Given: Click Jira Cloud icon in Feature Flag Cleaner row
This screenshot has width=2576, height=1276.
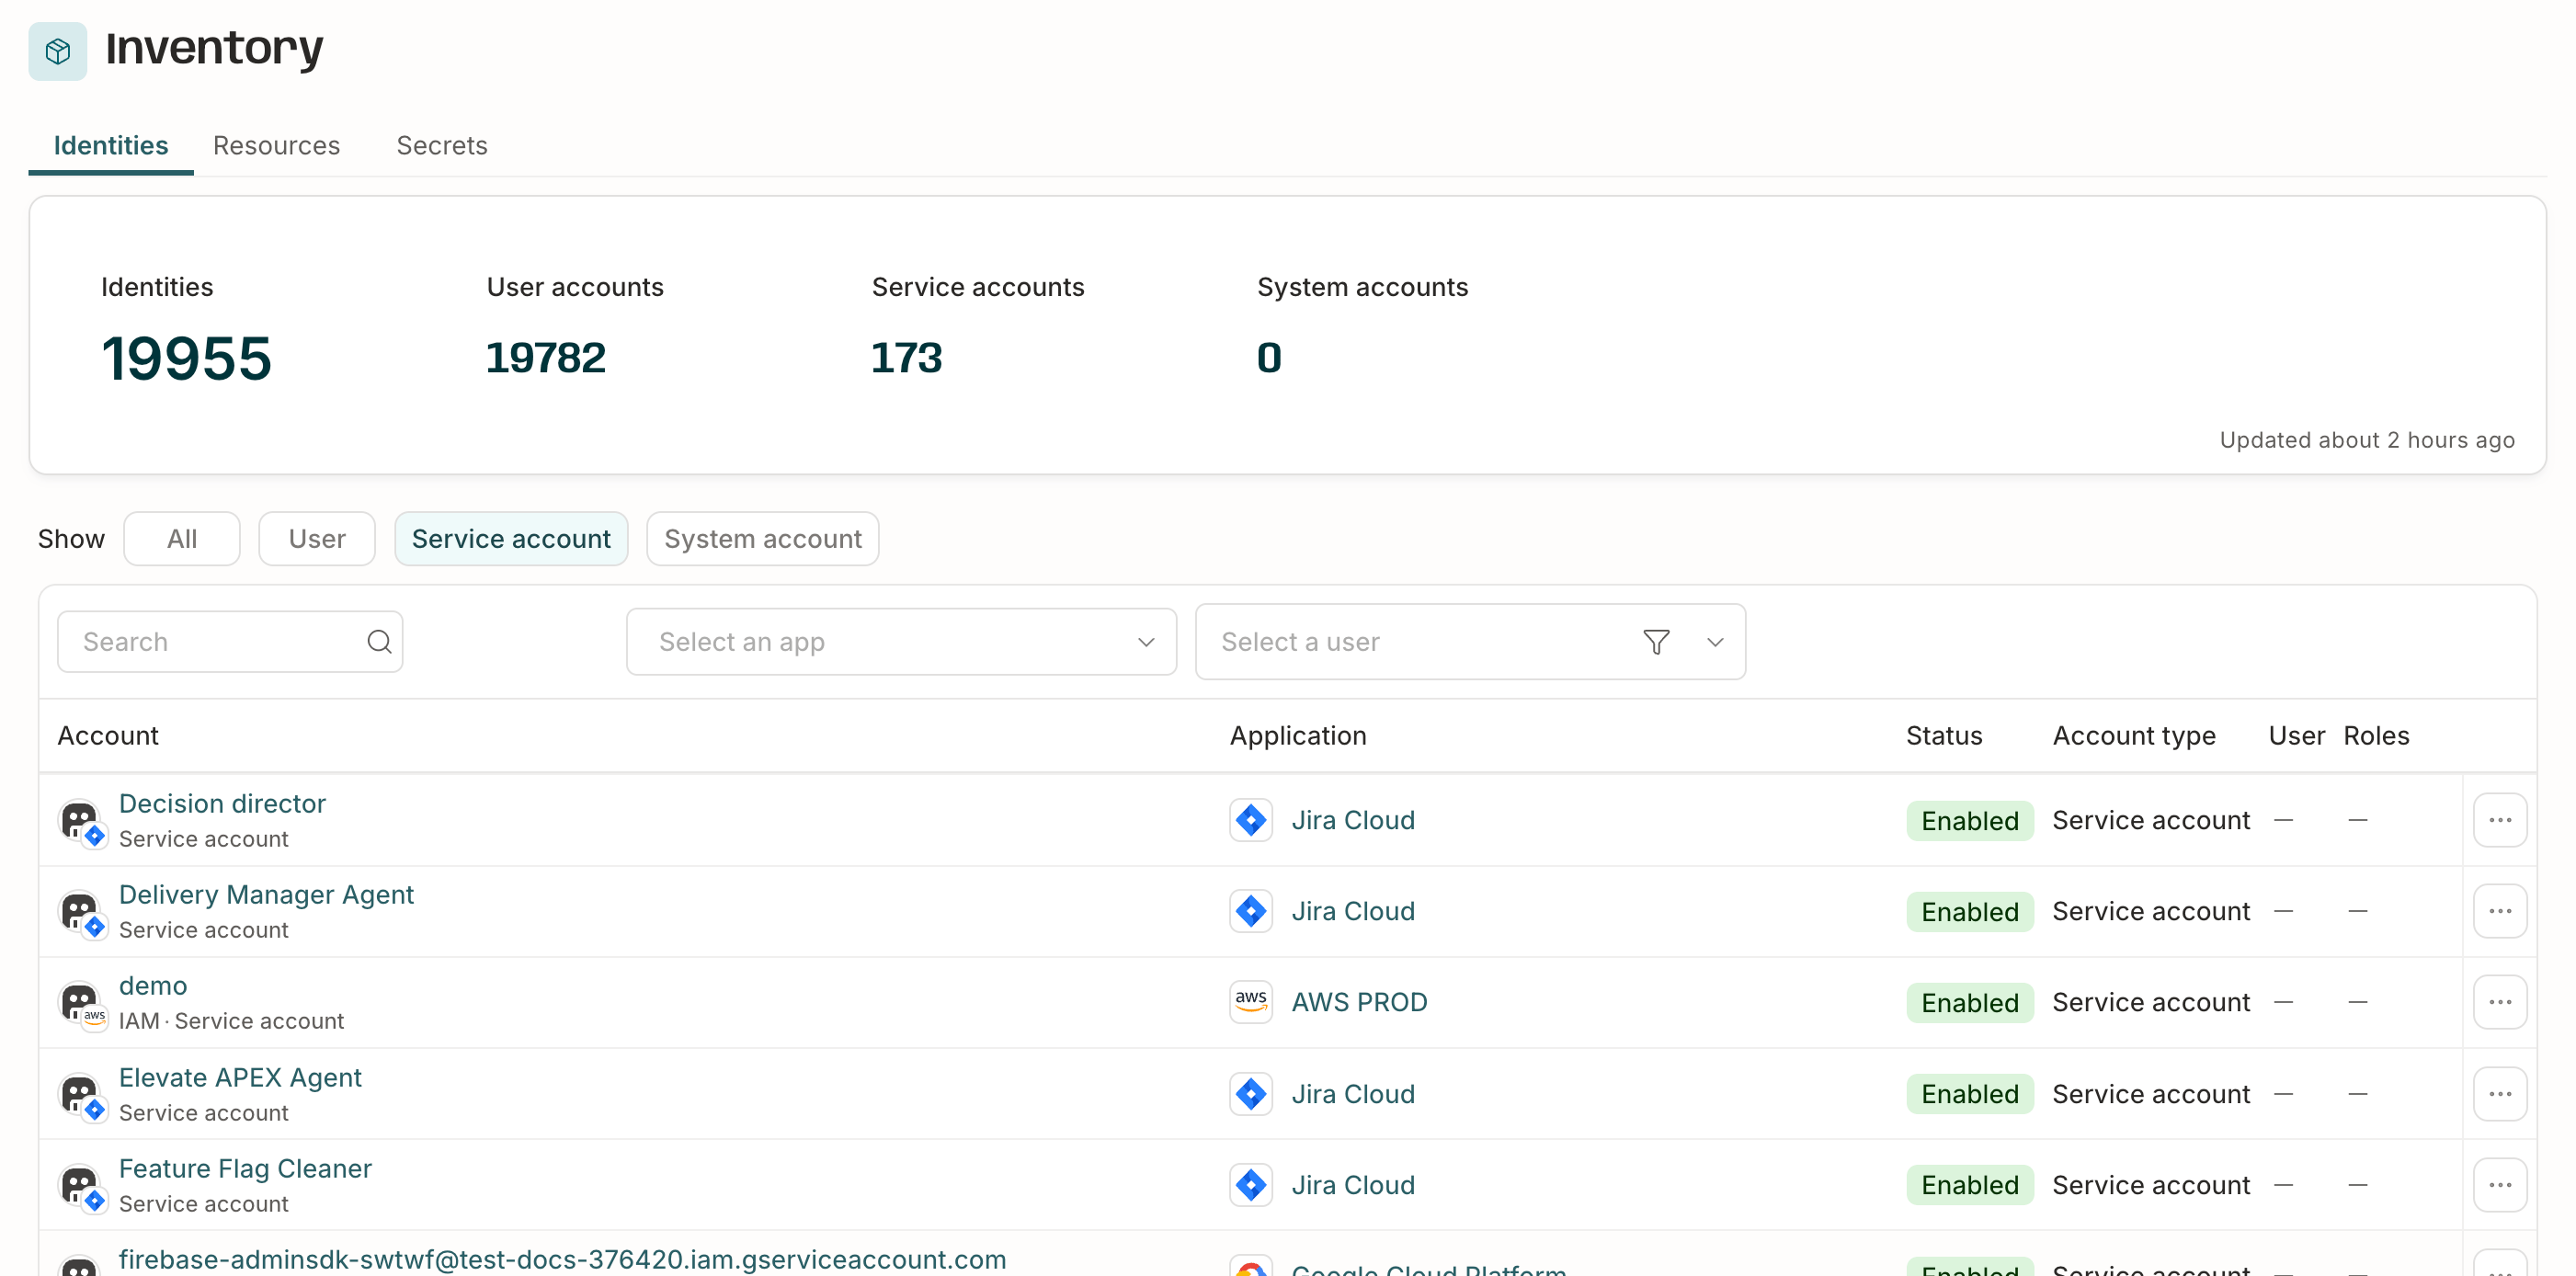Looking at the screenshot, I should point(1250,1185).
